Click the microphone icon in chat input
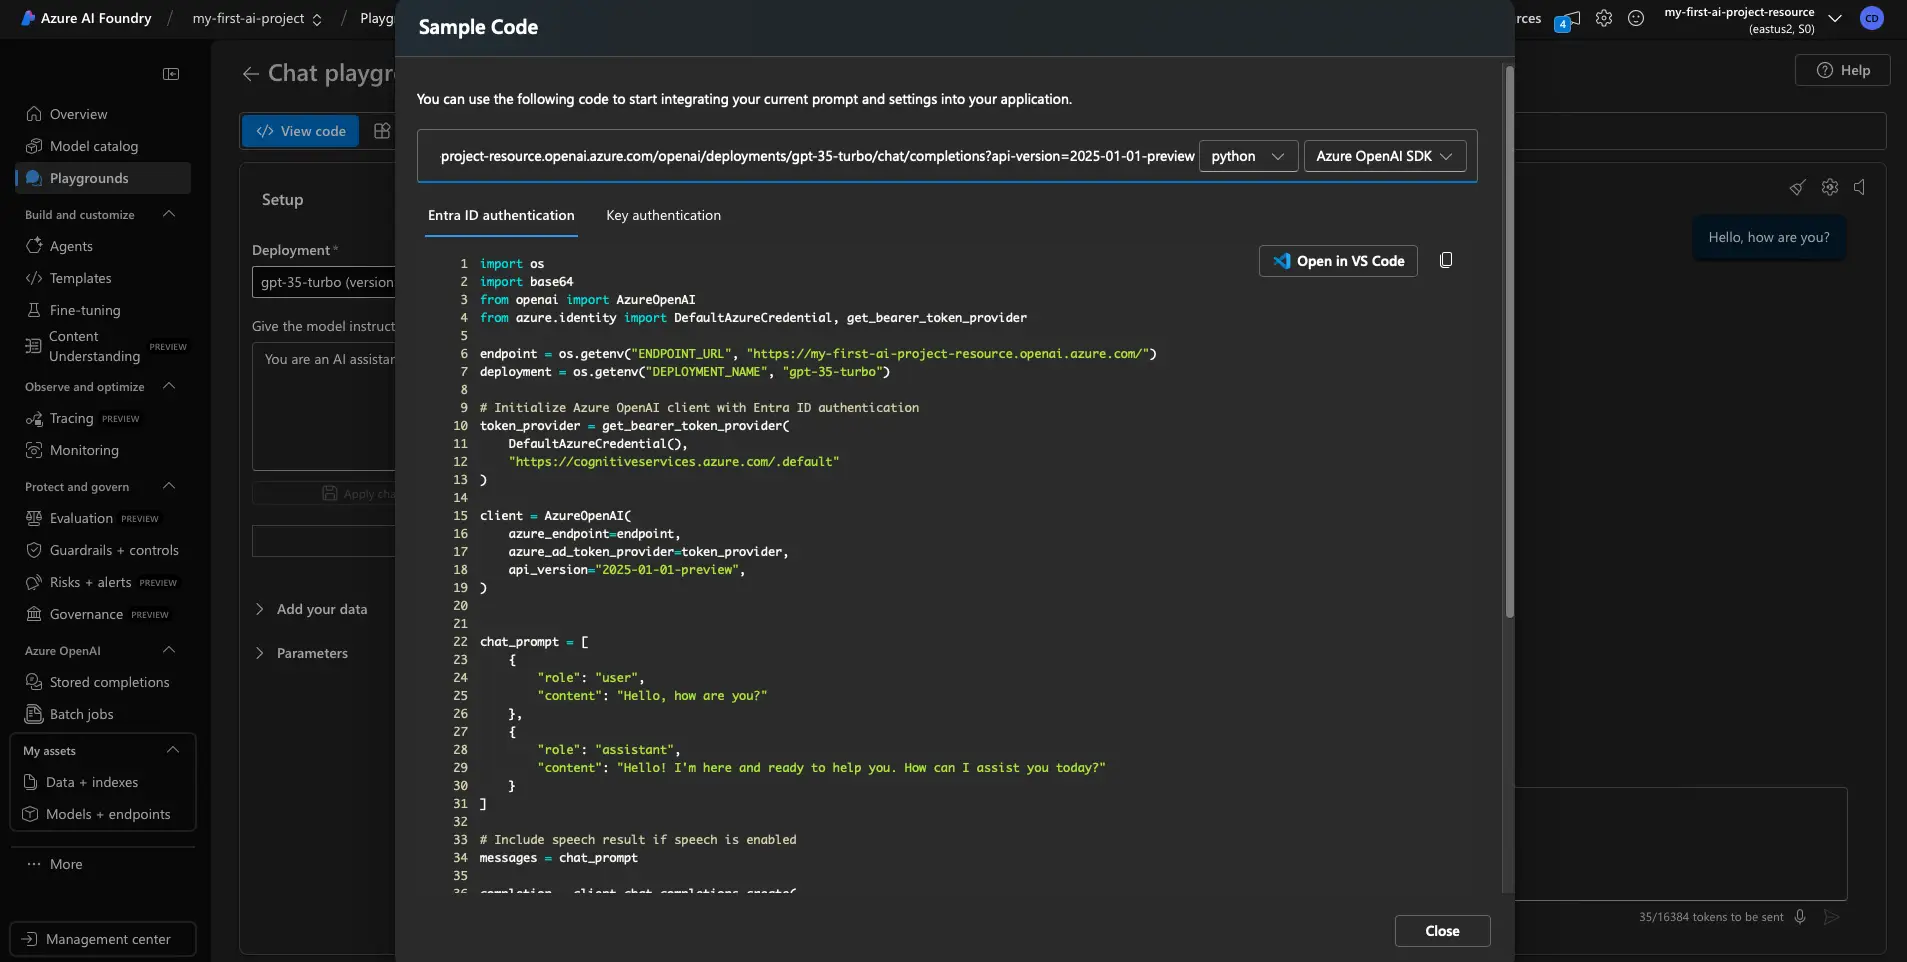Screen dimensions: 1907x962 point(1800,917)
